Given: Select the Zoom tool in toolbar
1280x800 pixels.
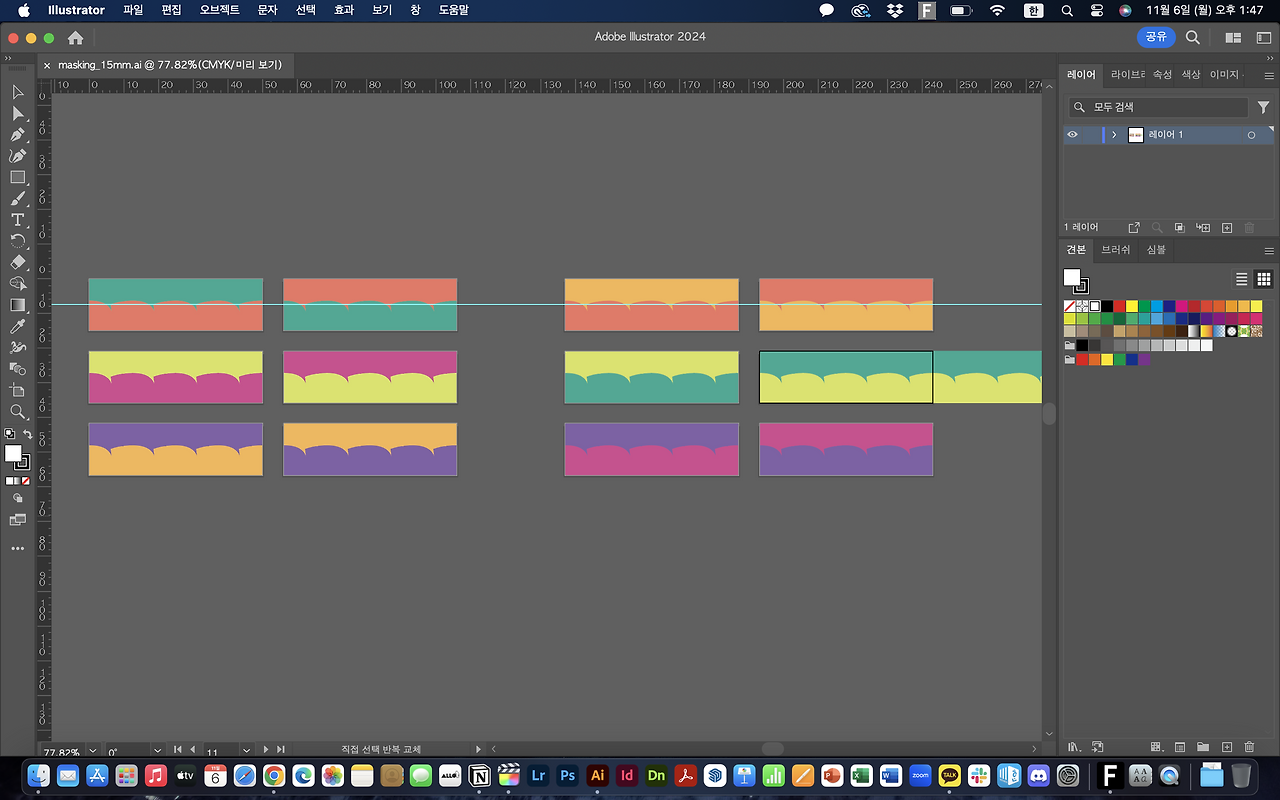Looking at the screenshot, I should tap(18, 411).
